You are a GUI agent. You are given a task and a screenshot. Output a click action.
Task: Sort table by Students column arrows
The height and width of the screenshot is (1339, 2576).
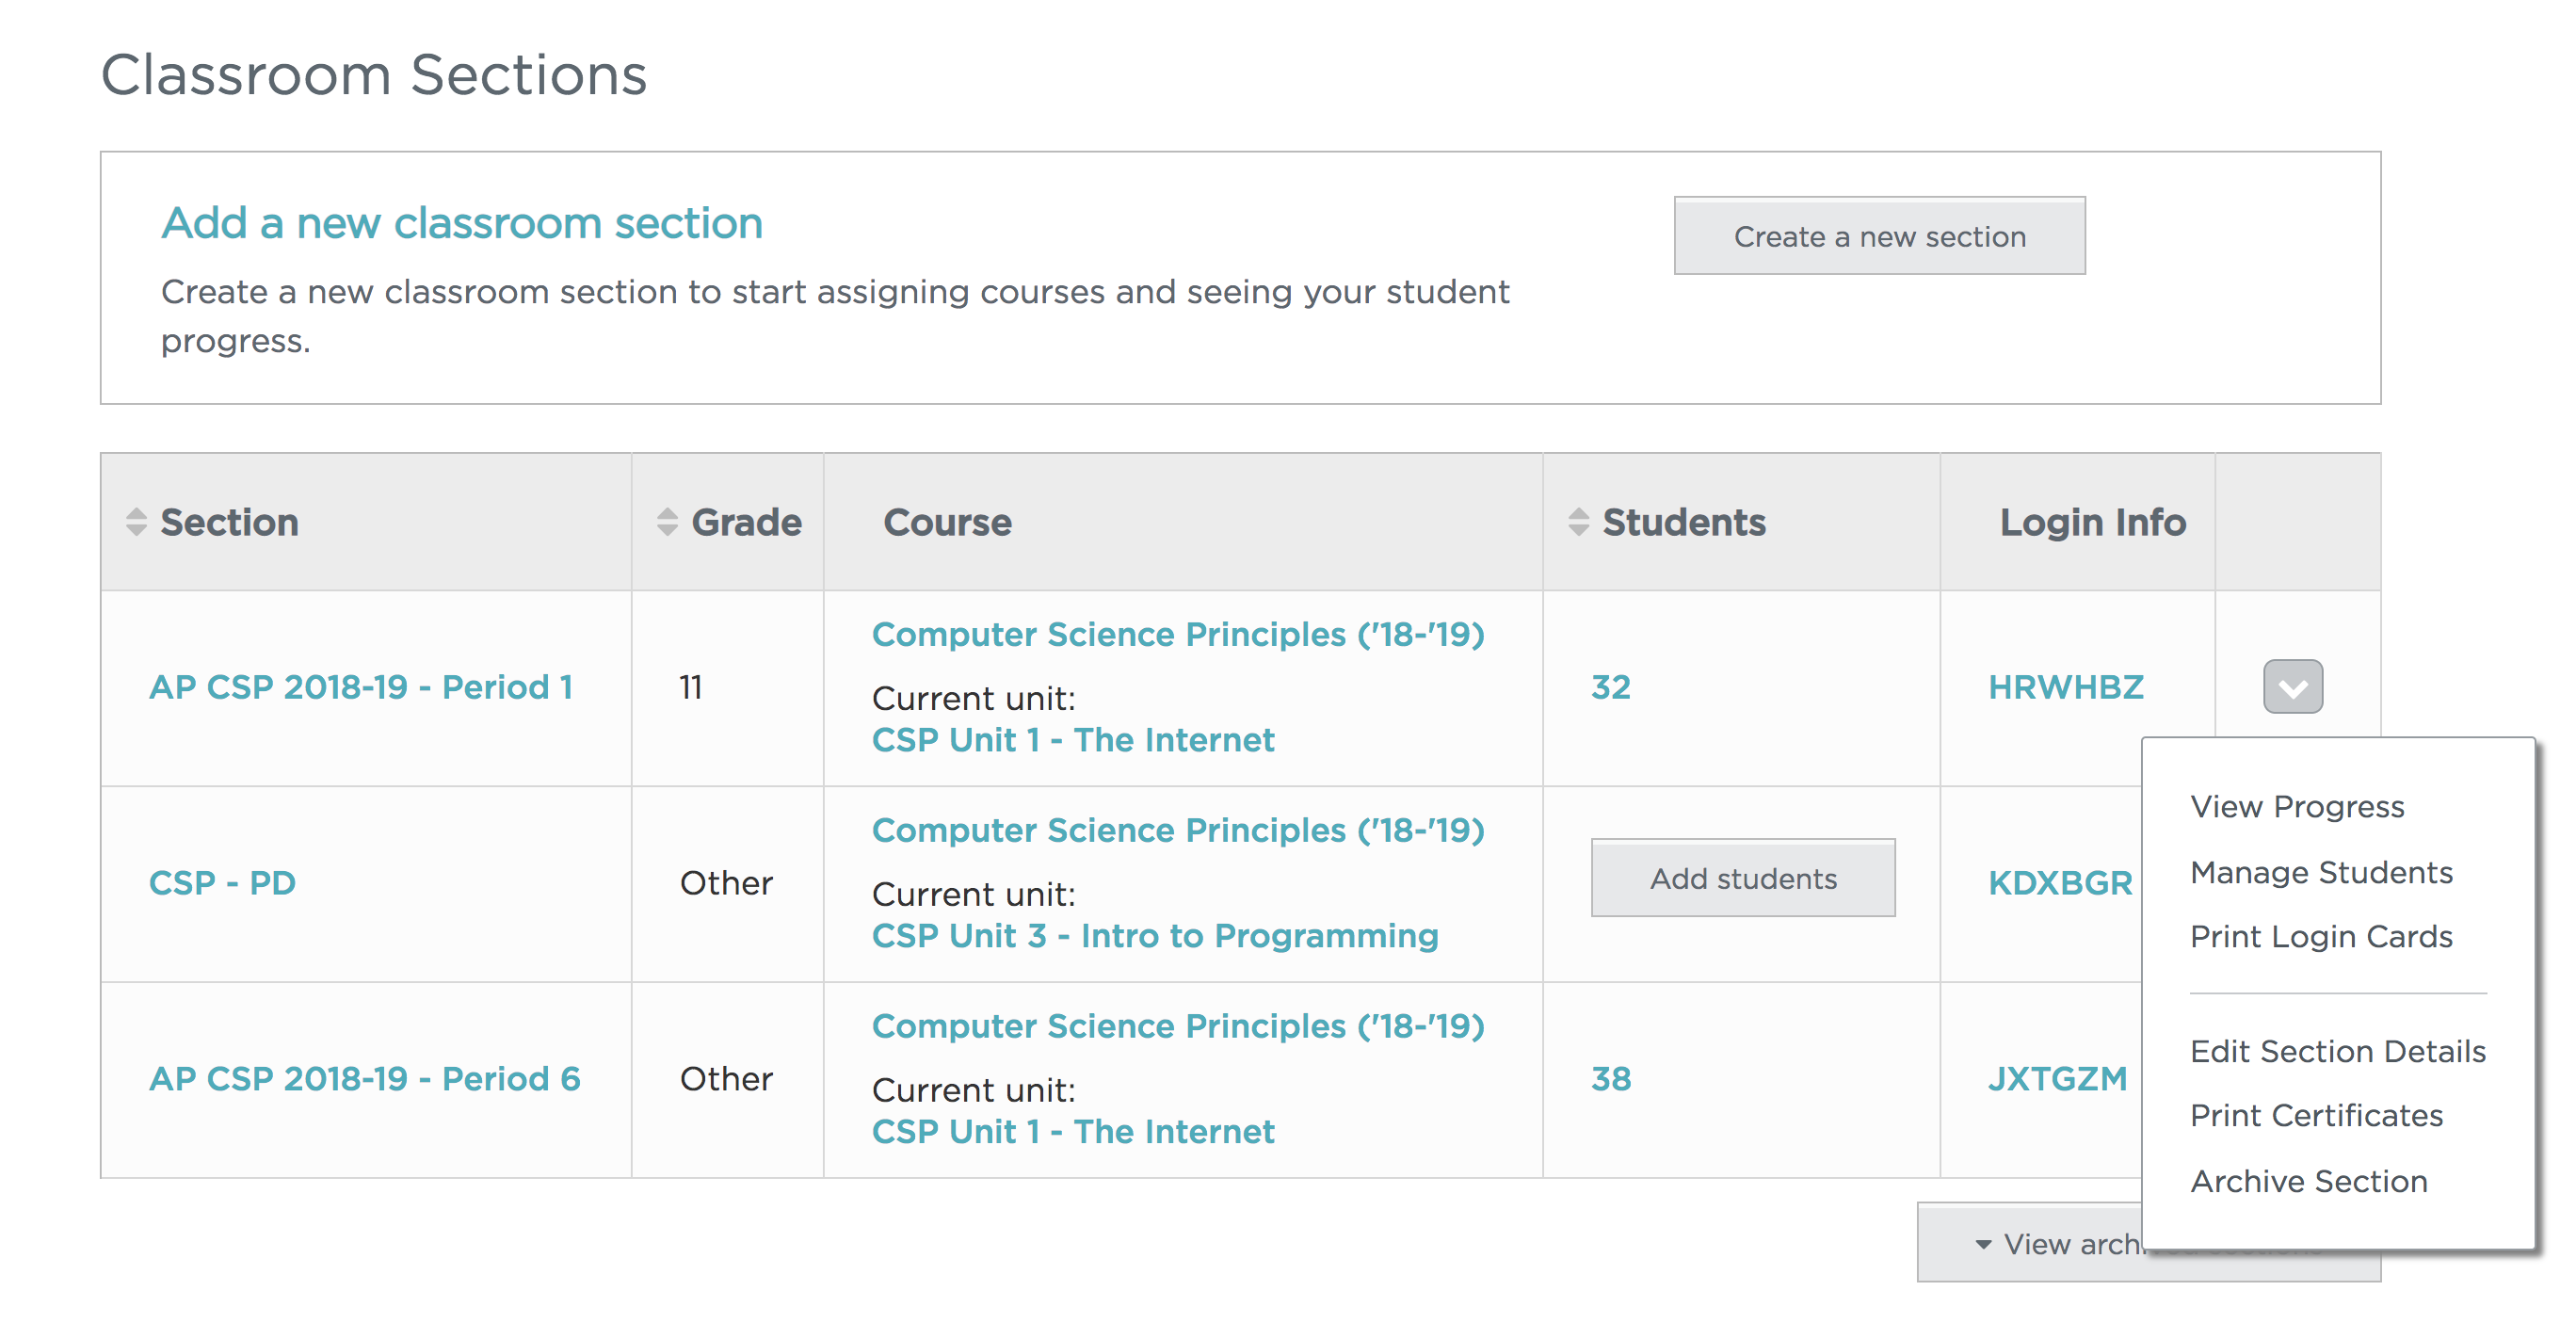click(x=1578, y=522)
